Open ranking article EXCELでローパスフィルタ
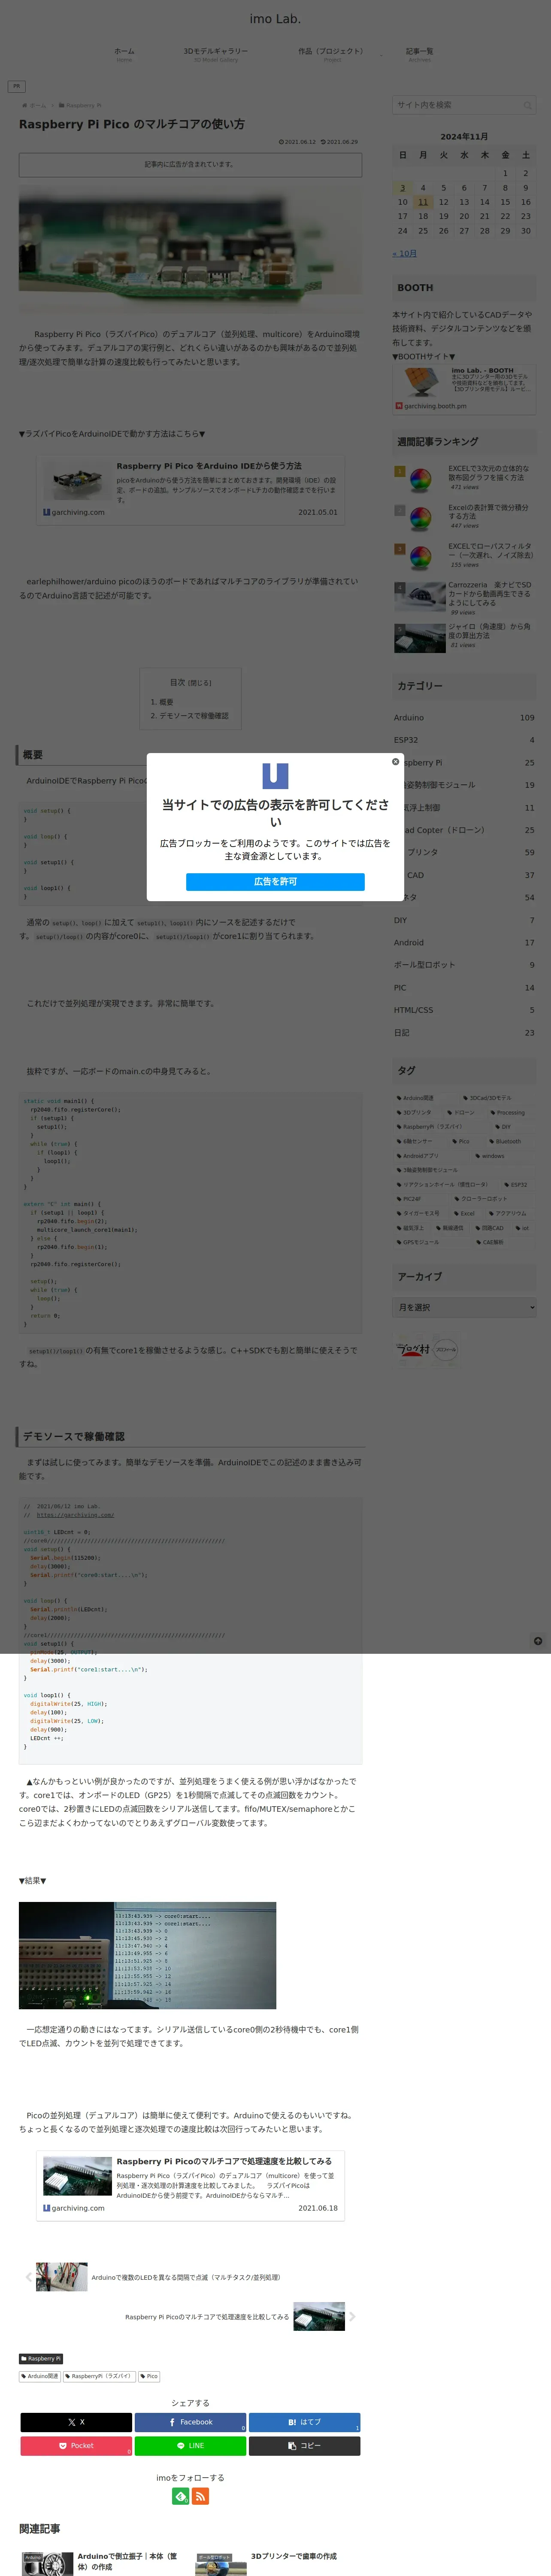551x2576 pixels. point(464,556)
